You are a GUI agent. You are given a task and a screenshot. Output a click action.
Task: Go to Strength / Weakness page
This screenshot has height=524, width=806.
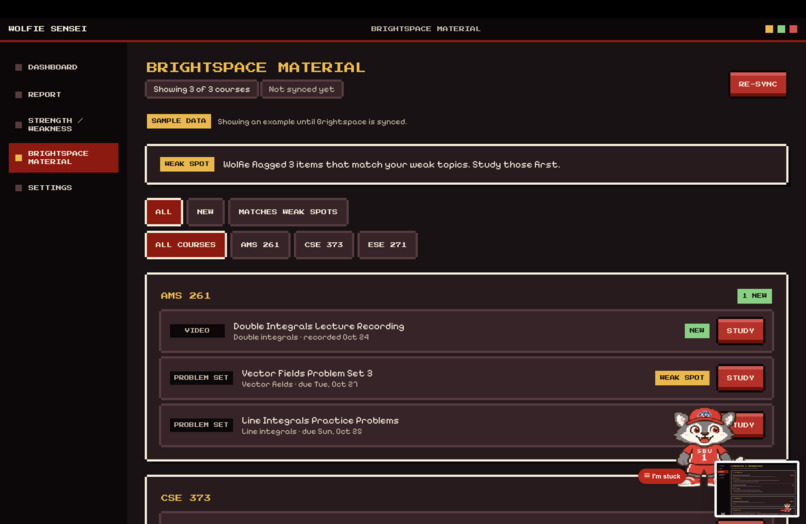tap(55, 124)
